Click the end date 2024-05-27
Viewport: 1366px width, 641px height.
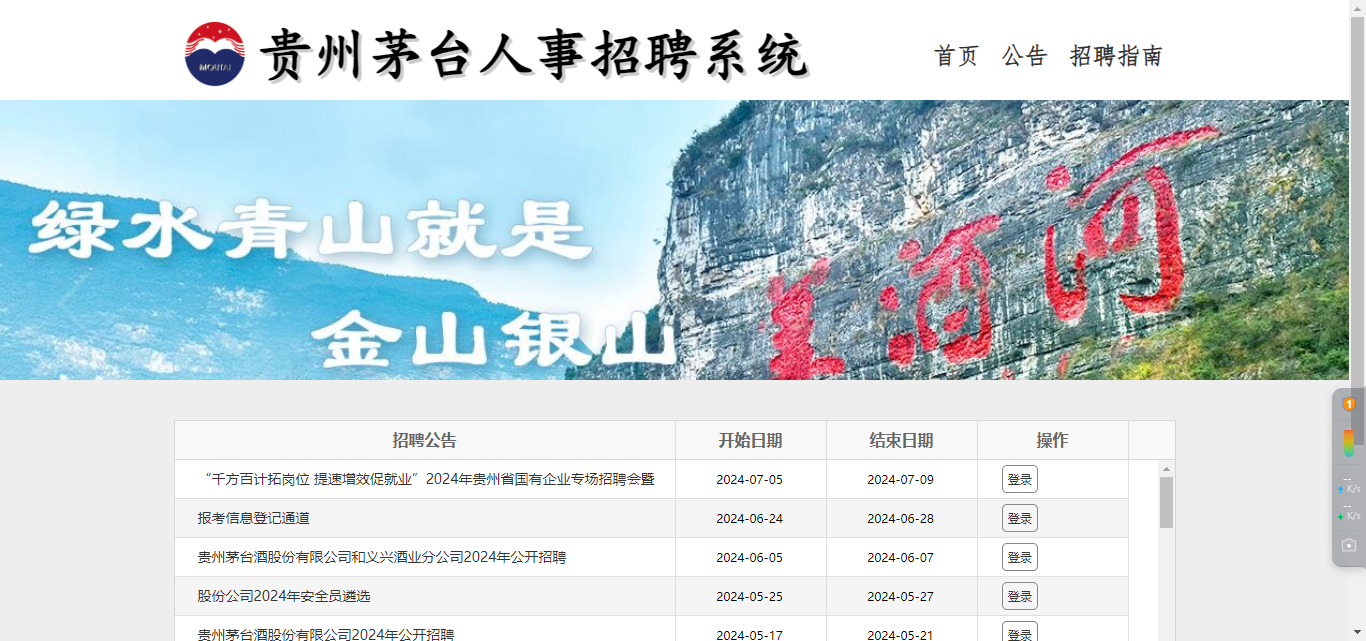pyautogui.click(x=901, y=596)
